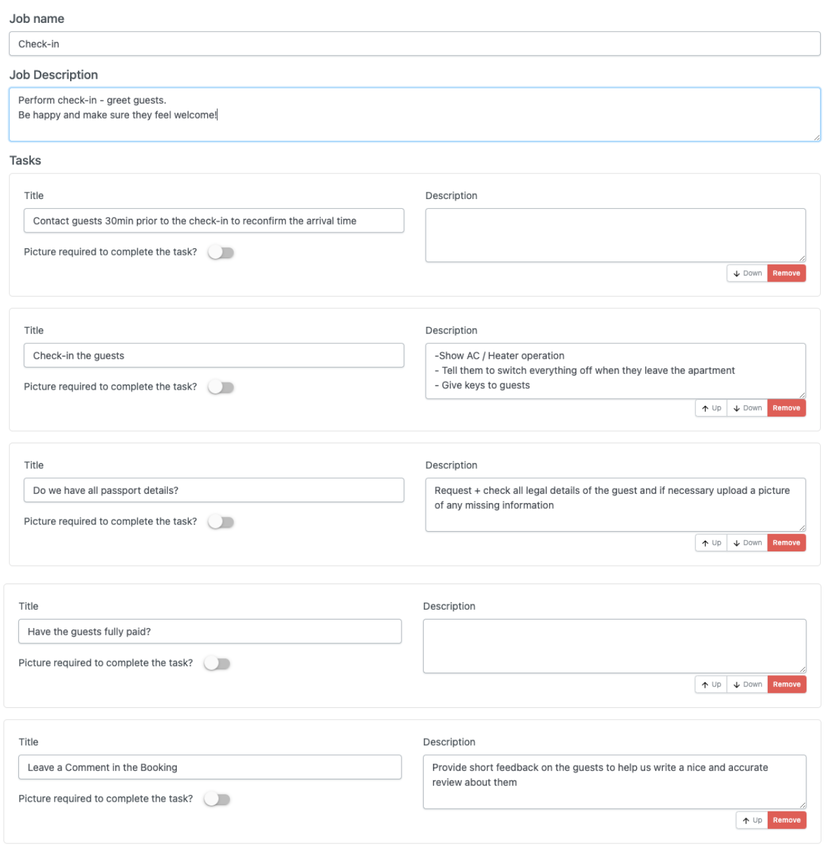Move 'Check-in the guests' task down

click(x=747, y=408)
